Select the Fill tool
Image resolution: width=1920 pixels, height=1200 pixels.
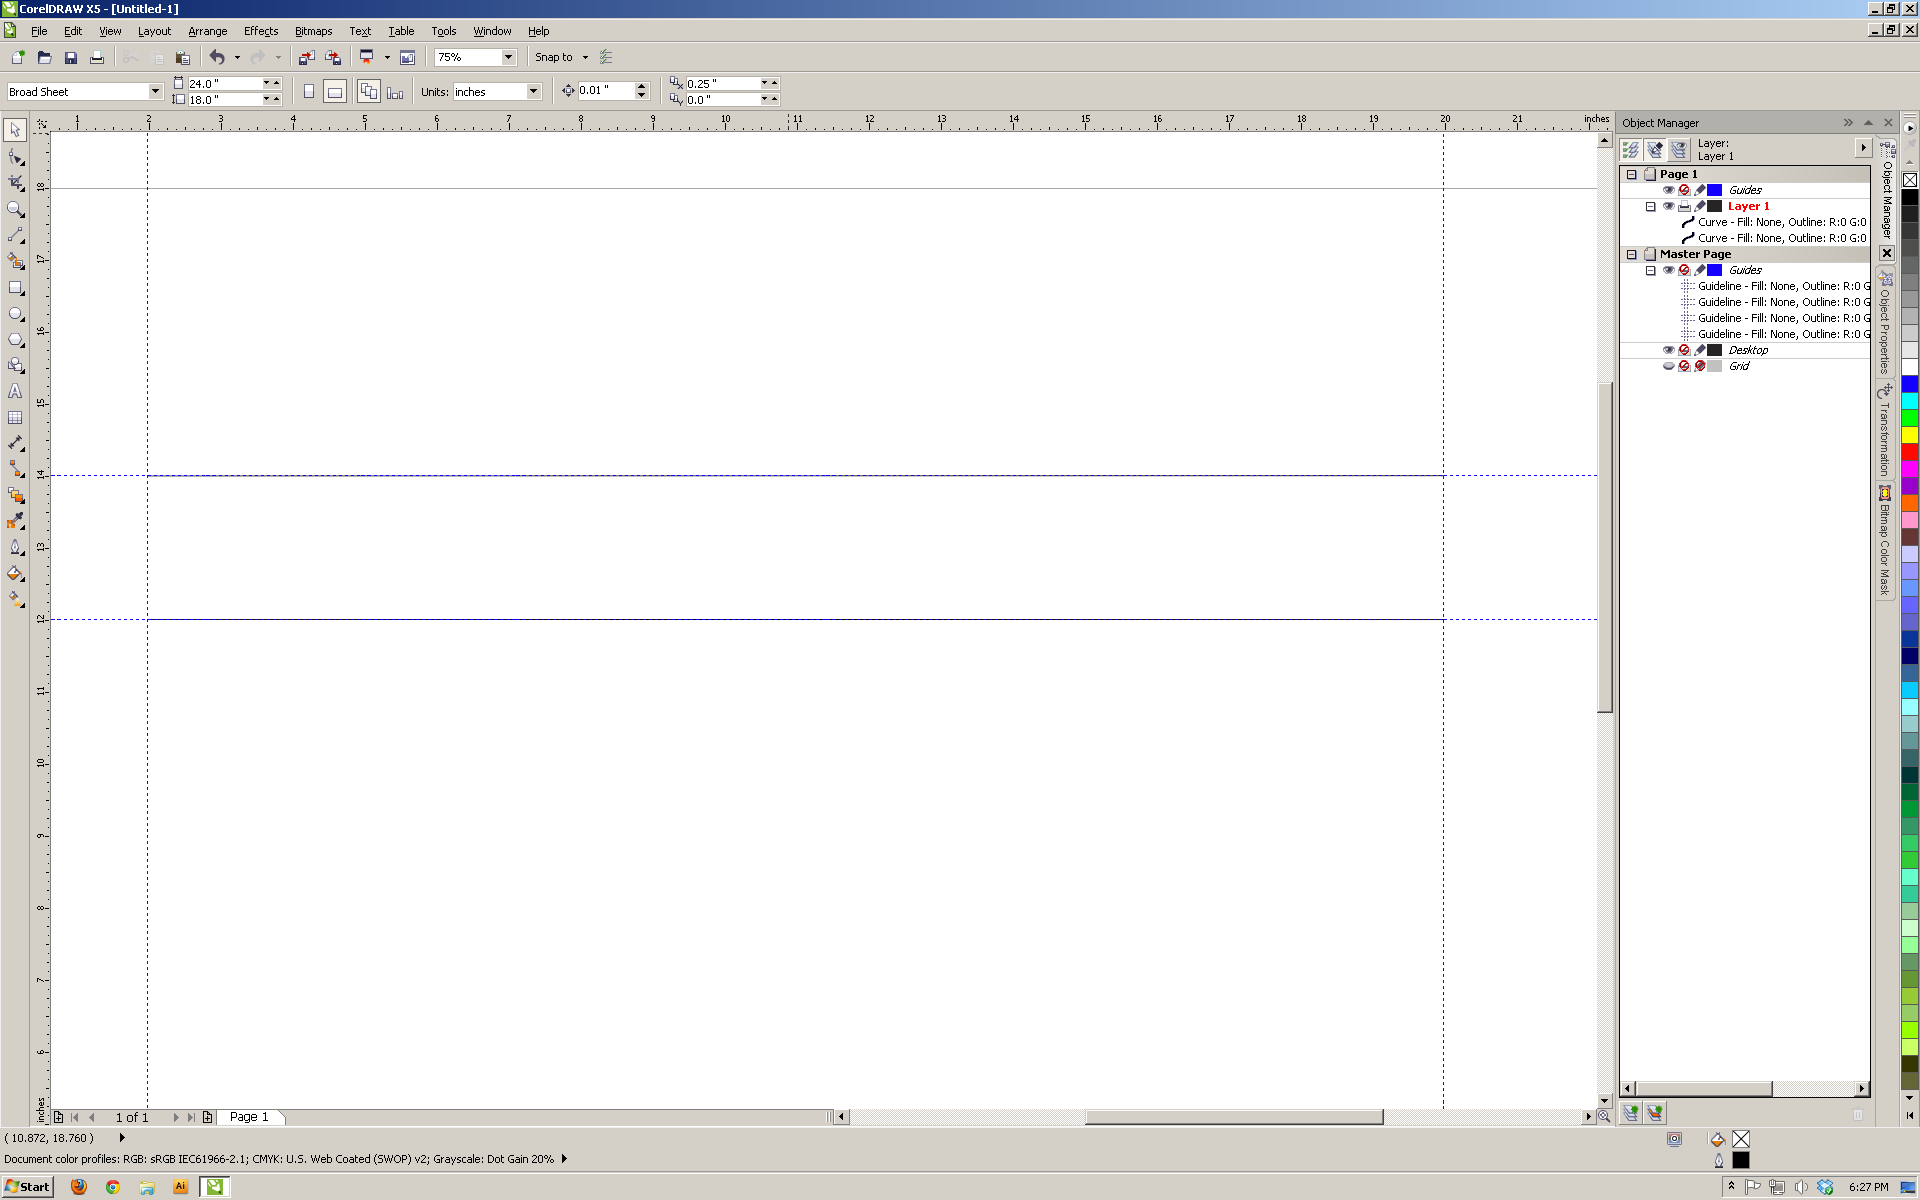click(15, 573)
